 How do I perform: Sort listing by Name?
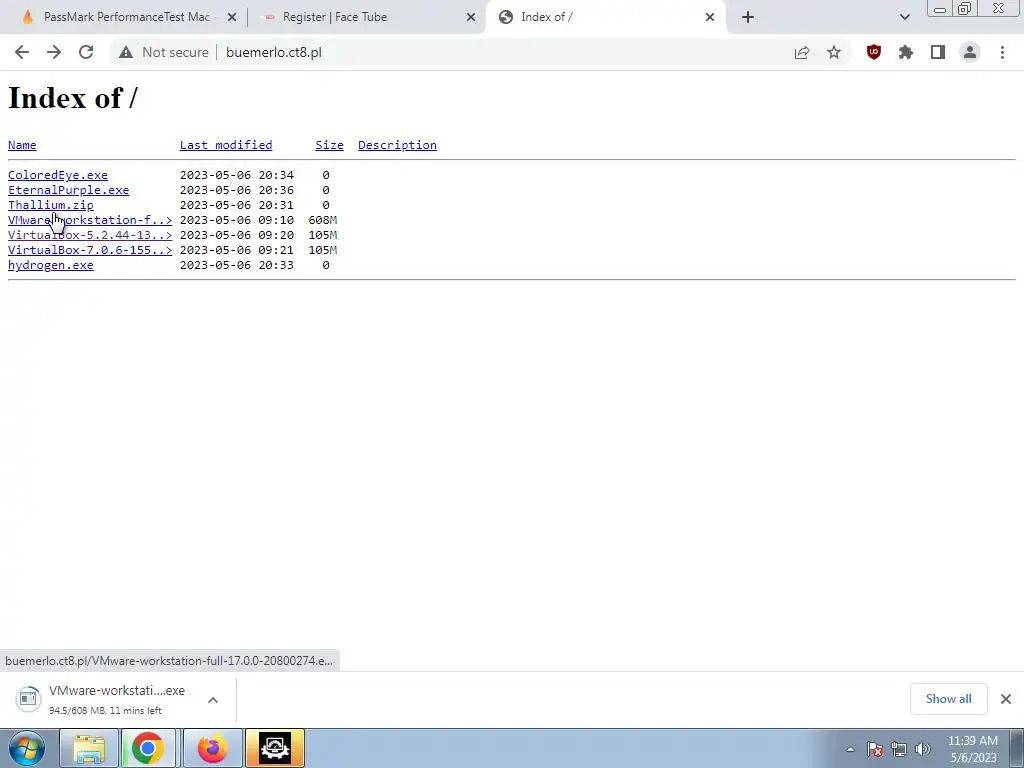click(x=22, y=145)
